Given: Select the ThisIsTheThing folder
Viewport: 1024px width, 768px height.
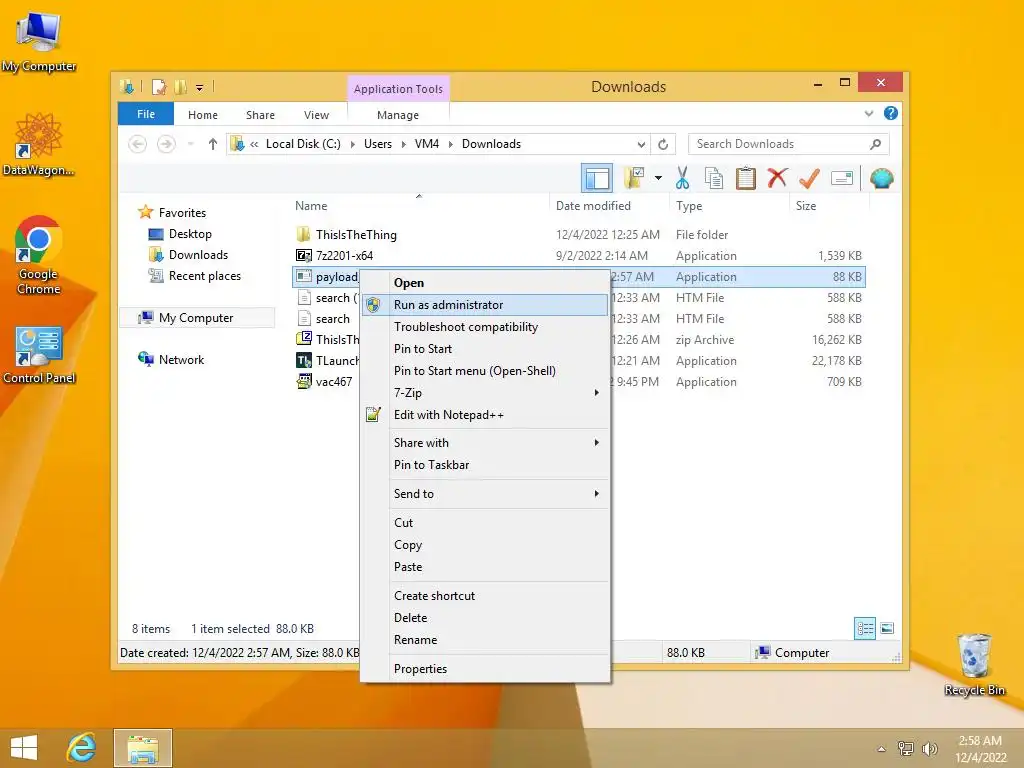Looking at the screenshot, I should click(x=356, y=234).
